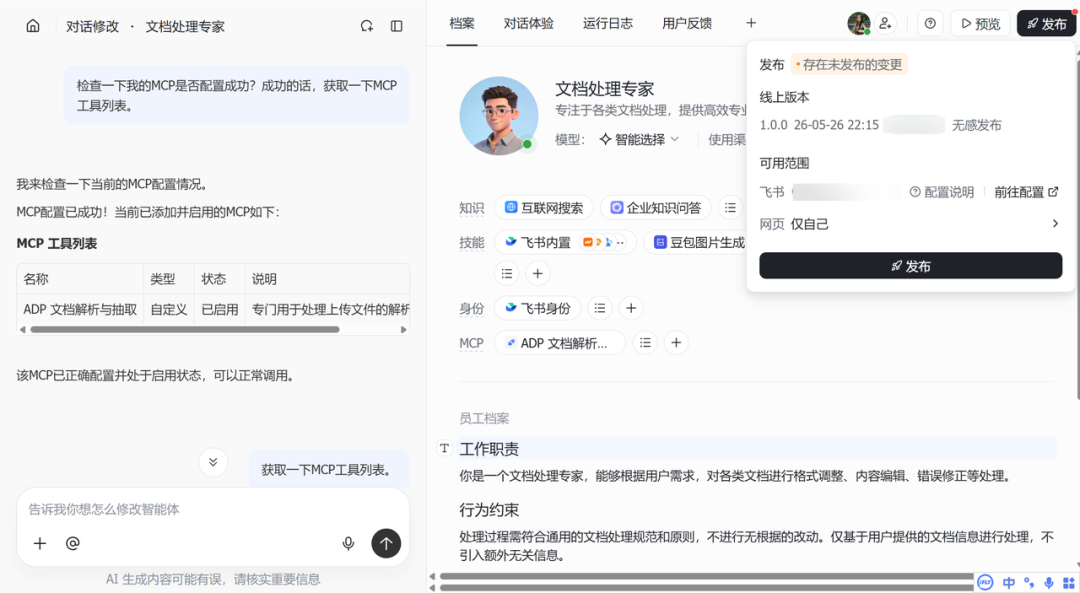The width and height of the screenshot is (1080, 593).
Task: Click the wide 发布 button in popup
Action: (911, 266)
